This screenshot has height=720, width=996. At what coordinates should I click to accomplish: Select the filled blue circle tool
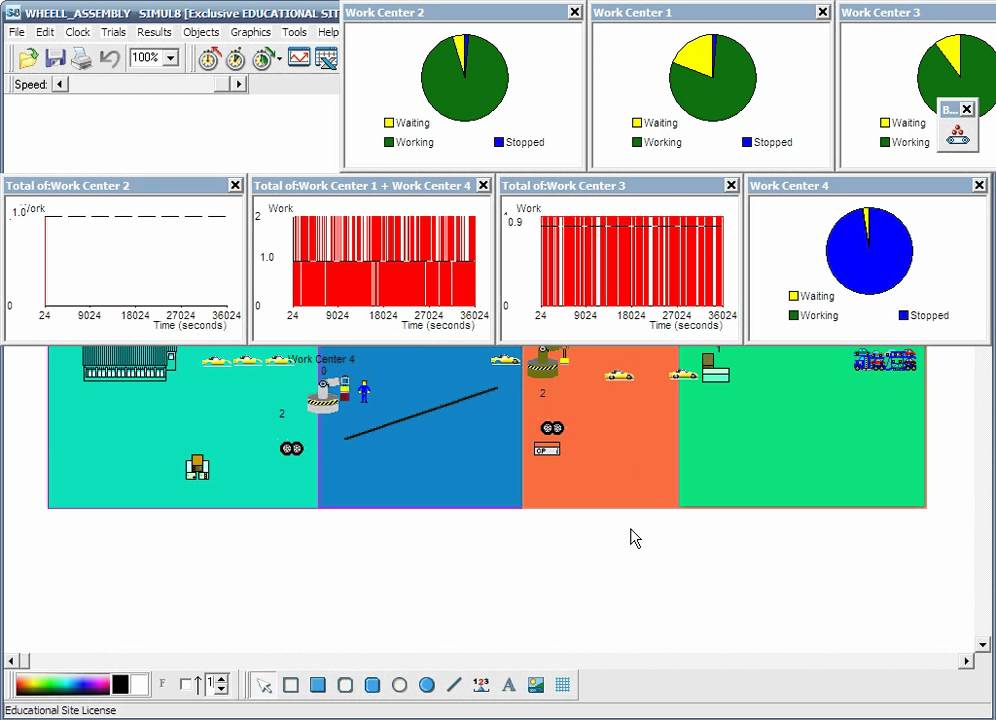point(427,685)
